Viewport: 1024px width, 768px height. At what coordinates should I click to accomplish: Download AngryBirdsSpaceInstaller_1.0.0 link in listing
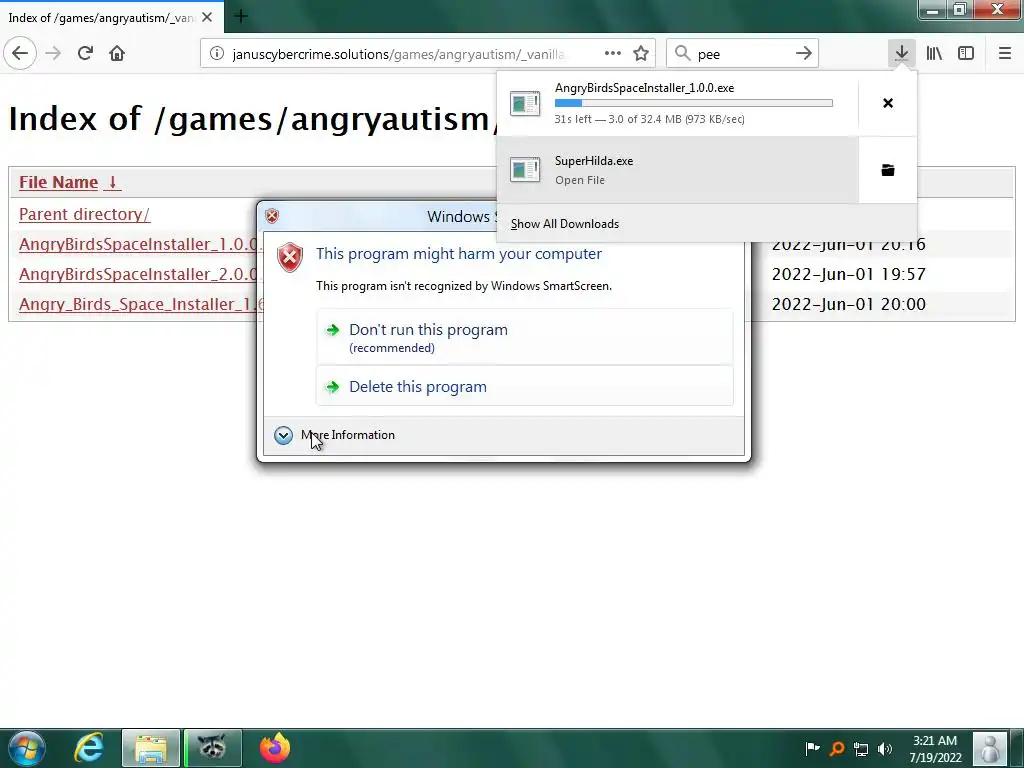click(x=138, y=244)
